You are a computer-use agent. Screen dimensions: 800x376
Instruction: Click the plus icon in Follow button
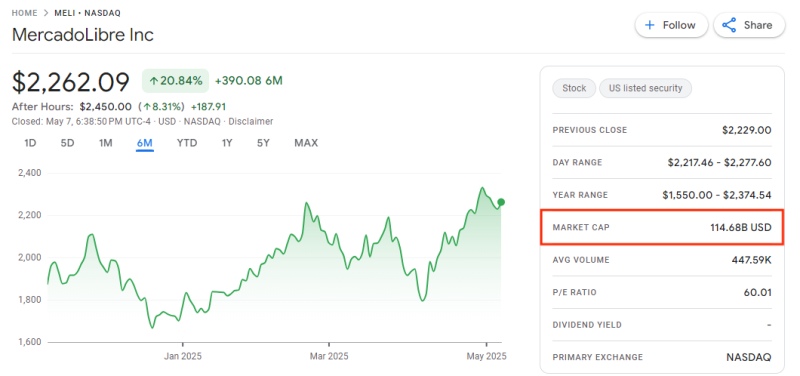point(649,25)
